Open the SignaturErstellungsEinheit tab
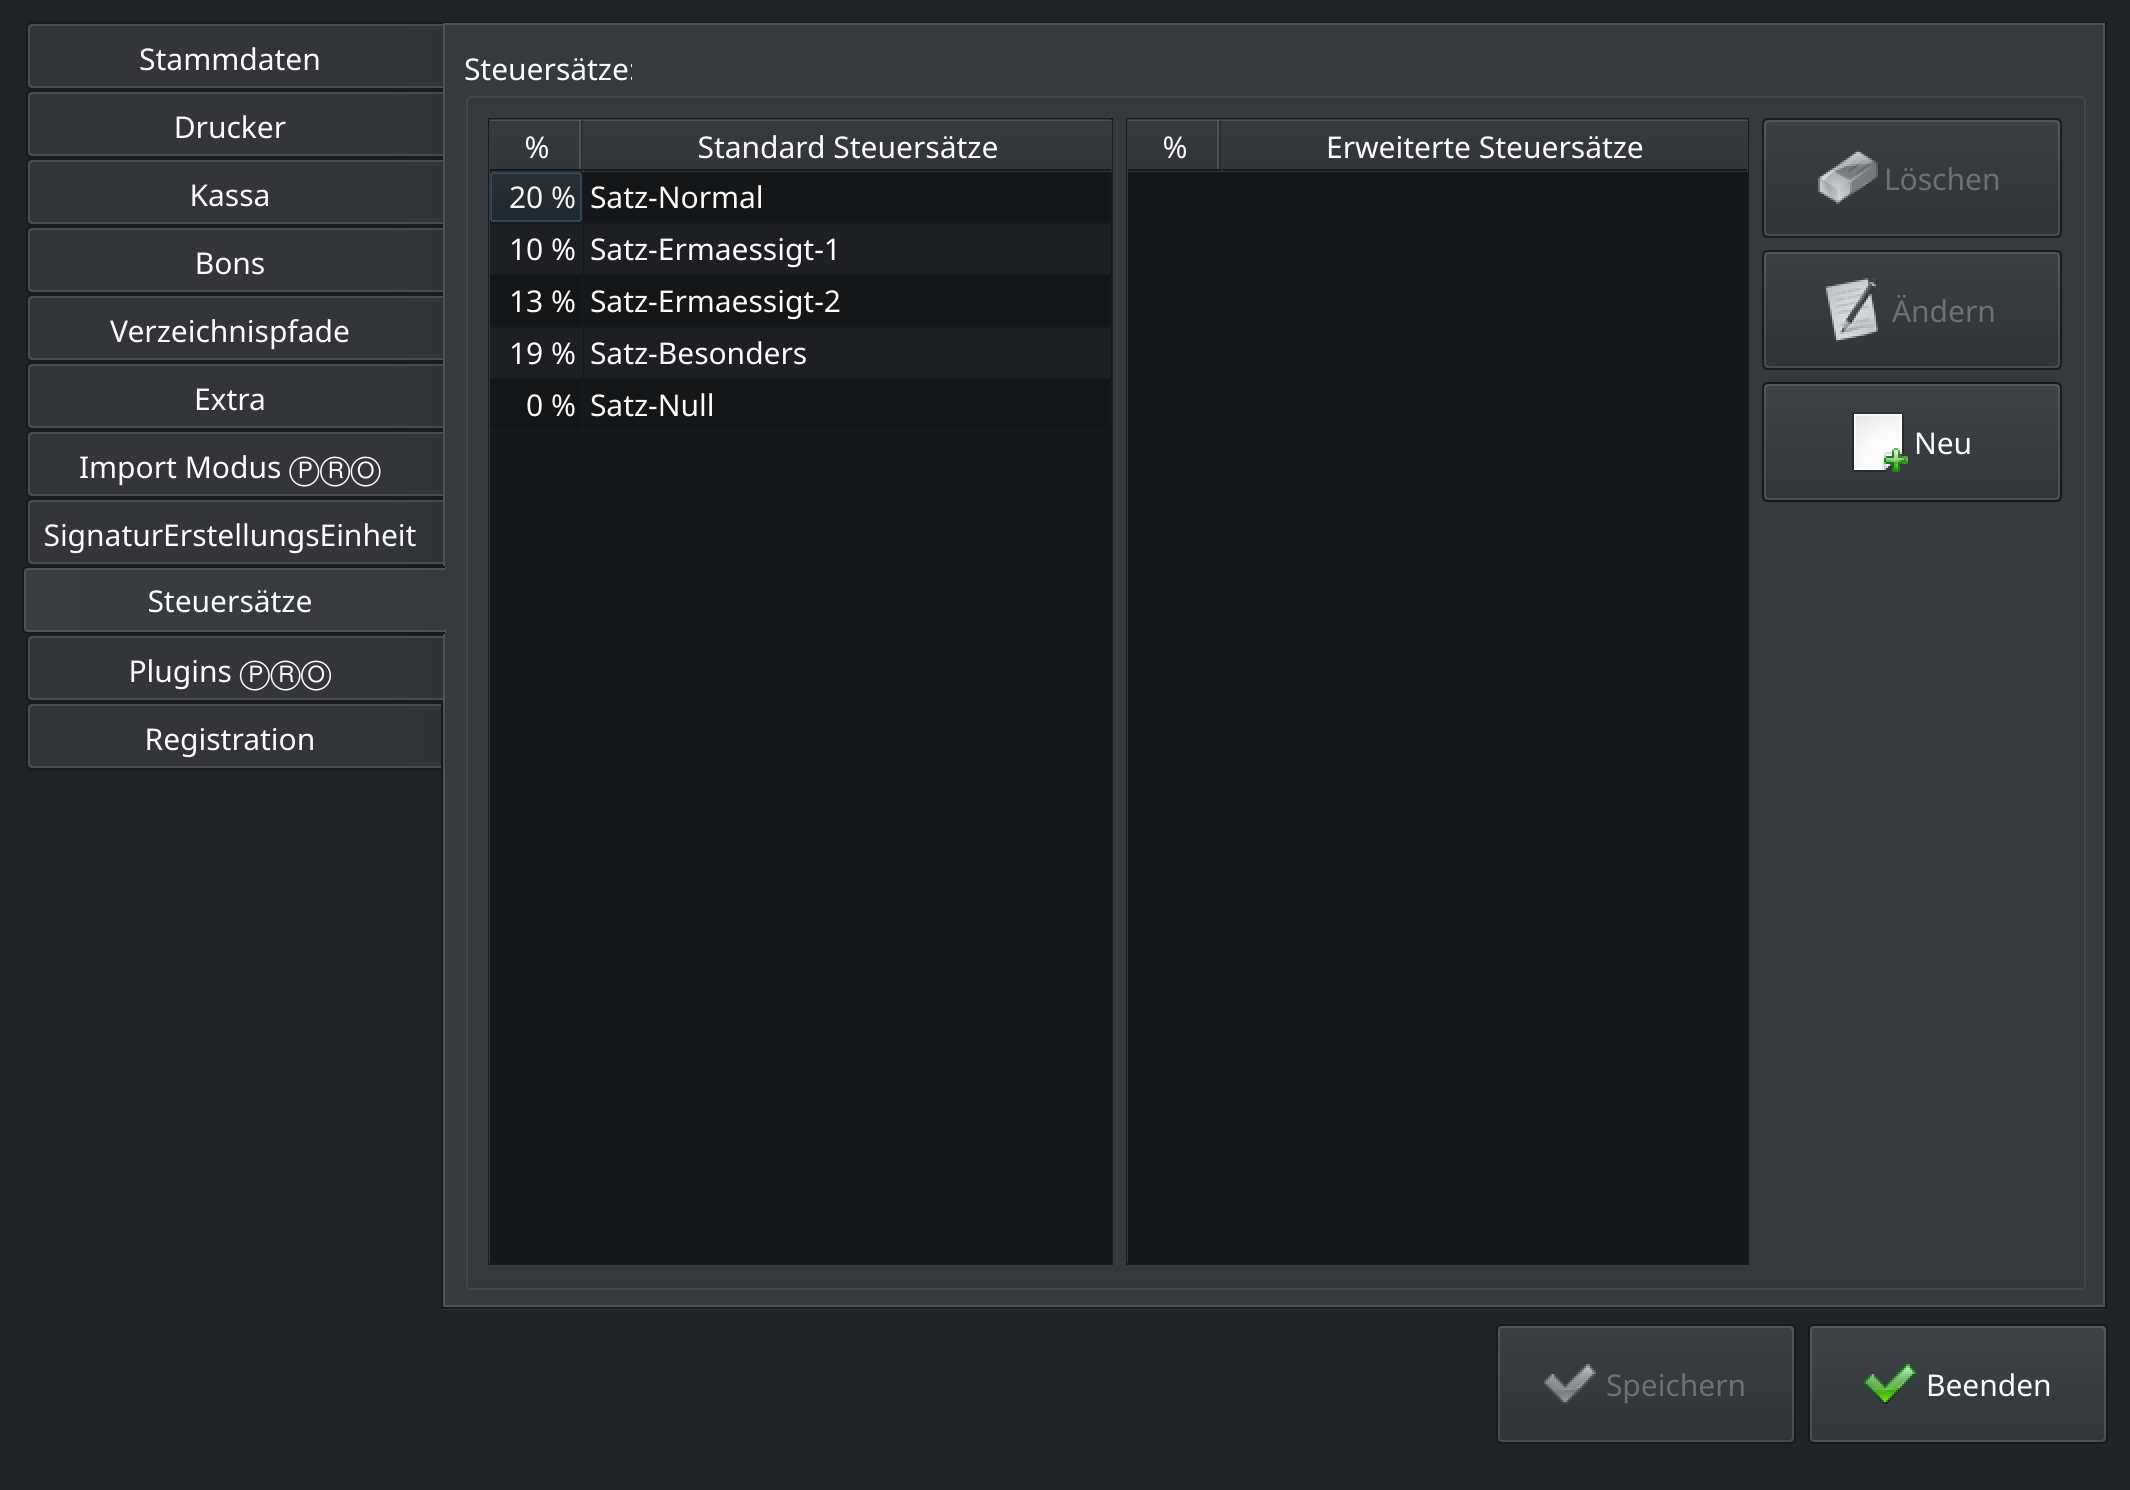Viewport: 2130px width, 1490px height. 235,535
